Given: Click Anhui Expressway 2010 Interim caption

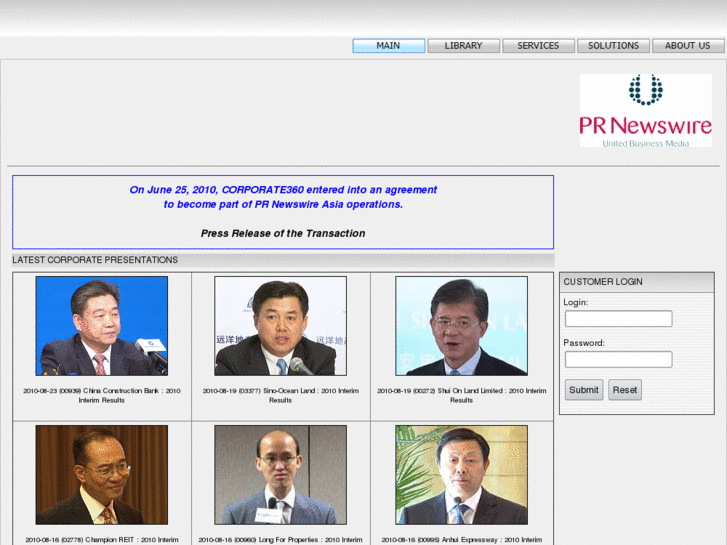Looking at the screenshot, I should 461,540.
